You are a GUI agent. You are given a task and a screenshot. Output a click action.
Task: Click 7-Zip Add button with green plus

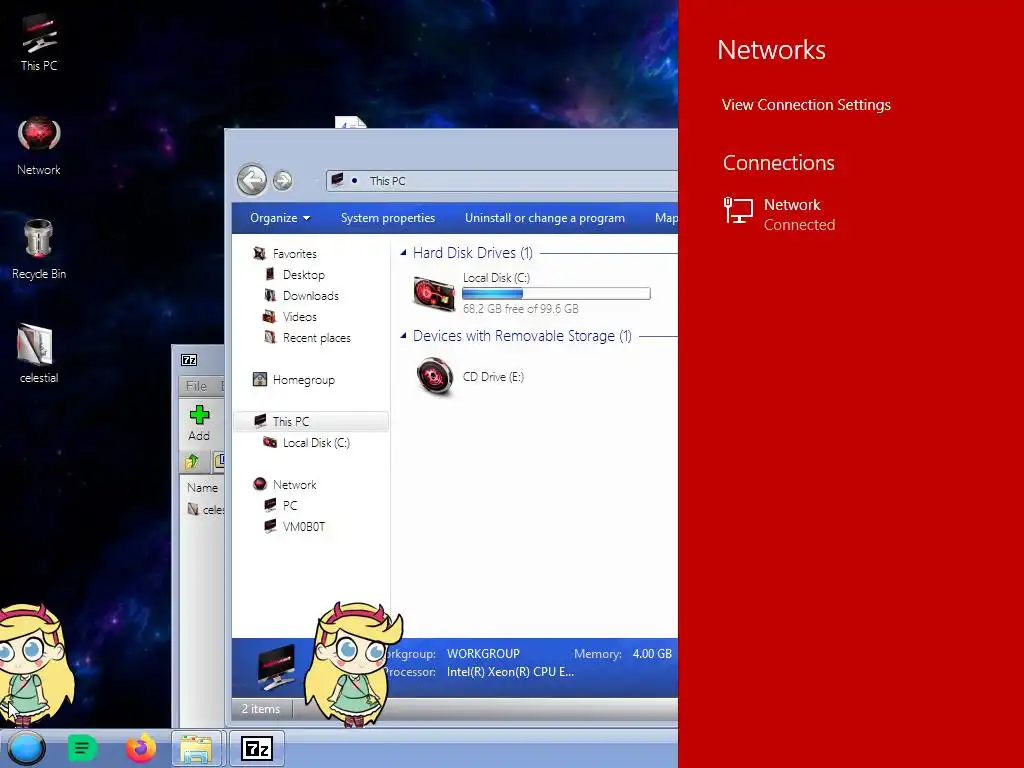pos(199,423)
